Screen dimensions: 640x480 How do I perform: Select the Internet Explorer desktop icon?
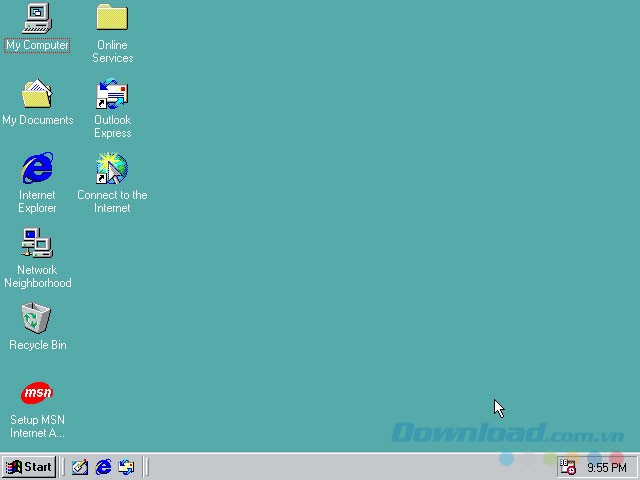pyautogui.click(x=37, y=168)
